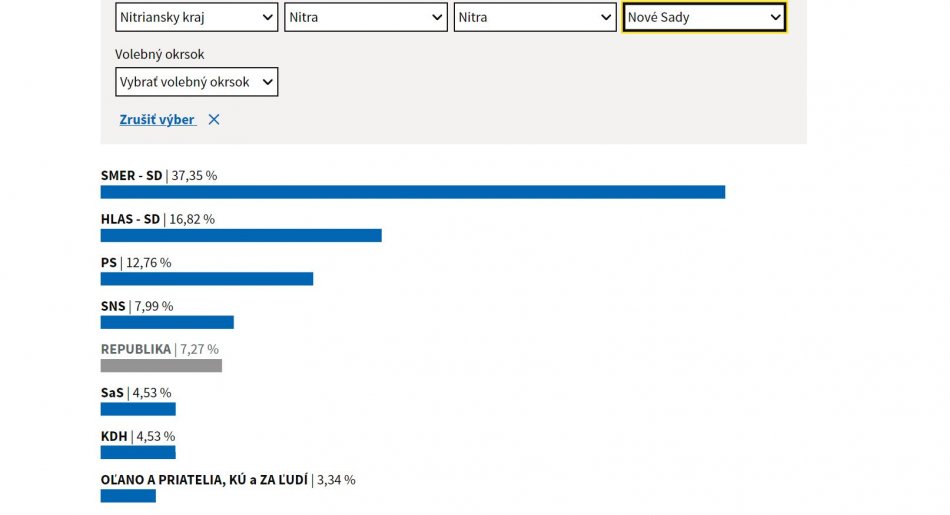Click the Zrušiť výber link

(x=157, y=120)
